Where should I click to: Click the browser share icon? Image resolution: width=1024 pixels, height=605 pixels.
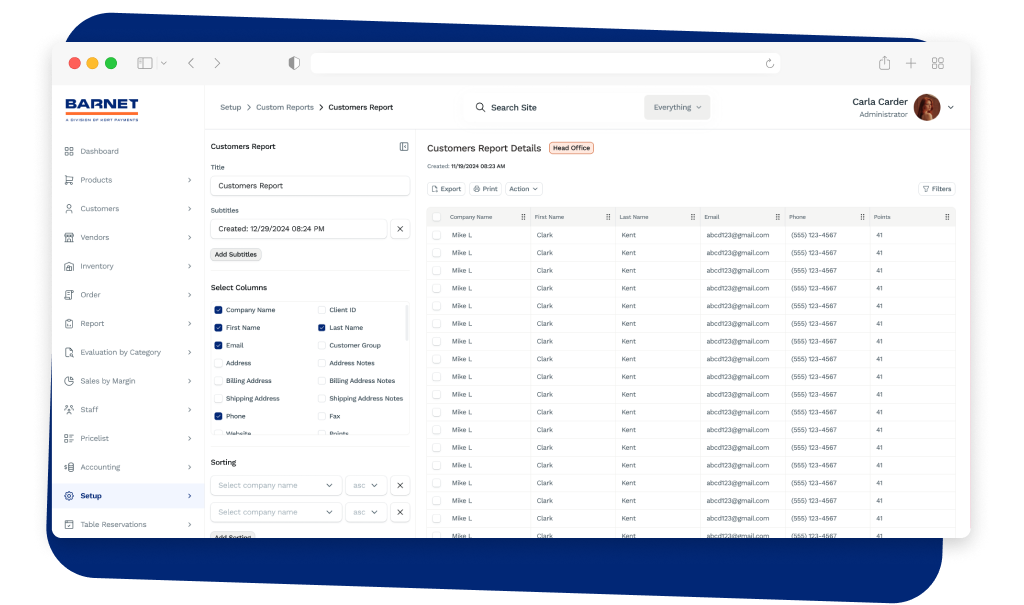(x=884, y=63)
